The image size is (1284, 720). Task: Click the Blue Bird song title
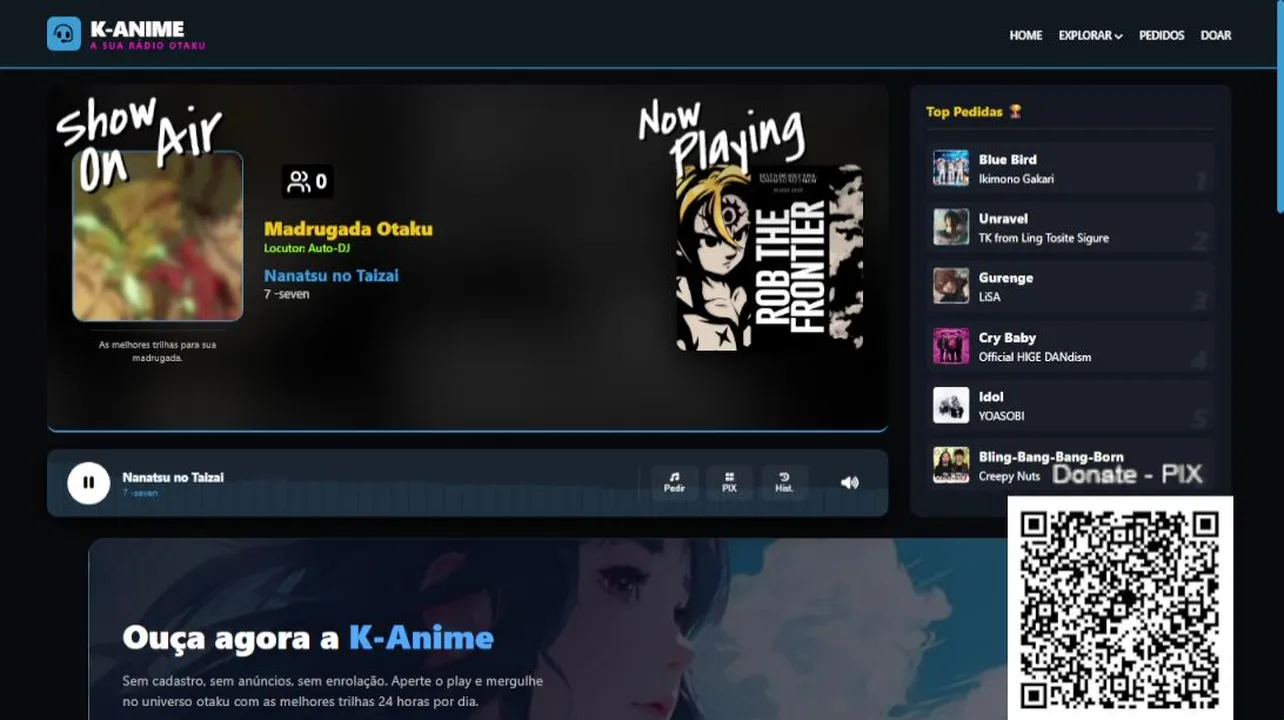pos(1007,159)
